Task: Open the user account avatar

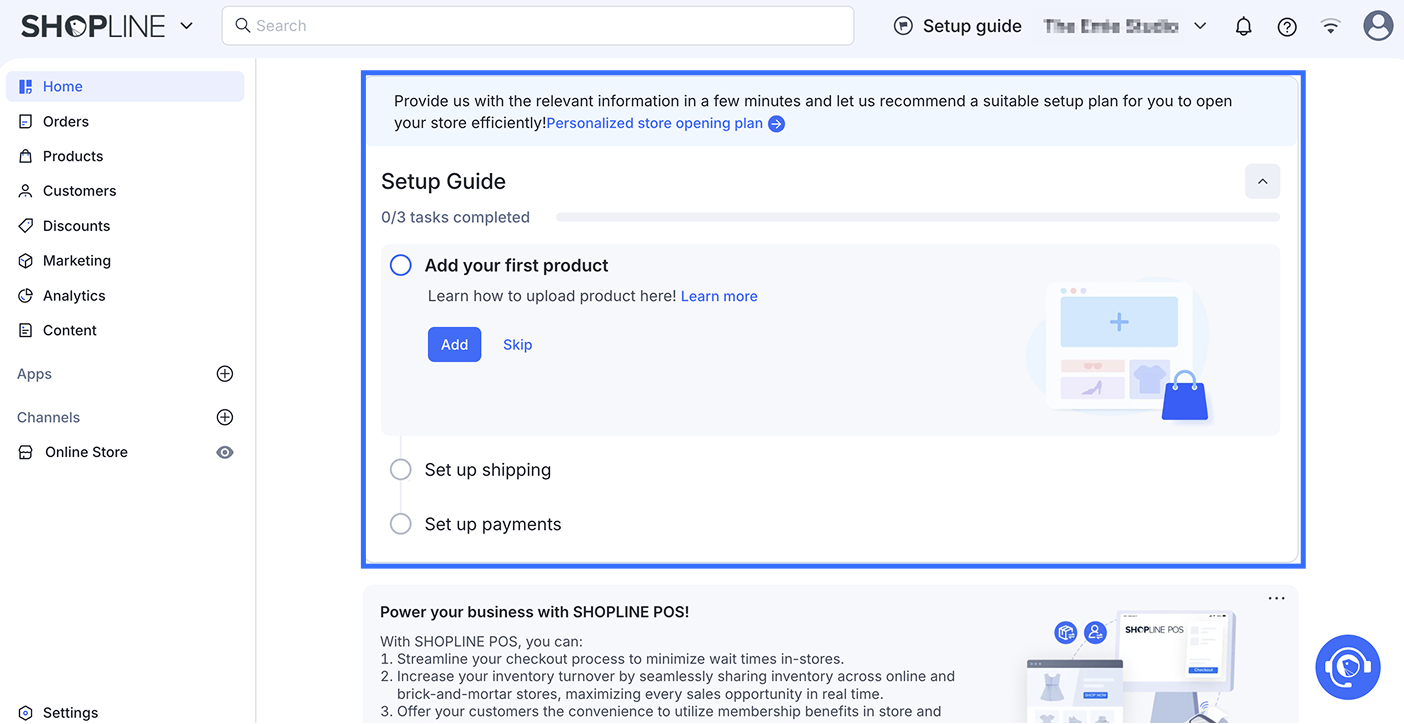Action: (1378, 26)
